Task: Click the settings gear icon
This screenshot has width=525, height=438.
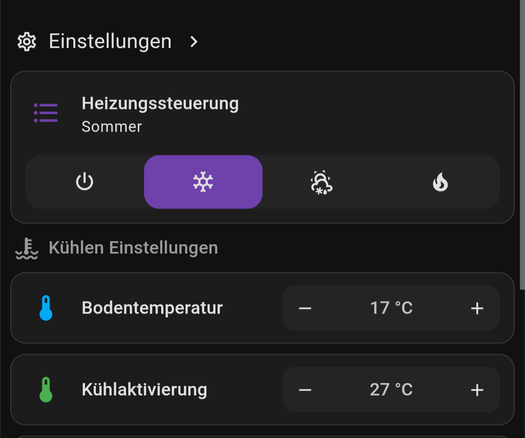Action: click(x=27, y=42)
